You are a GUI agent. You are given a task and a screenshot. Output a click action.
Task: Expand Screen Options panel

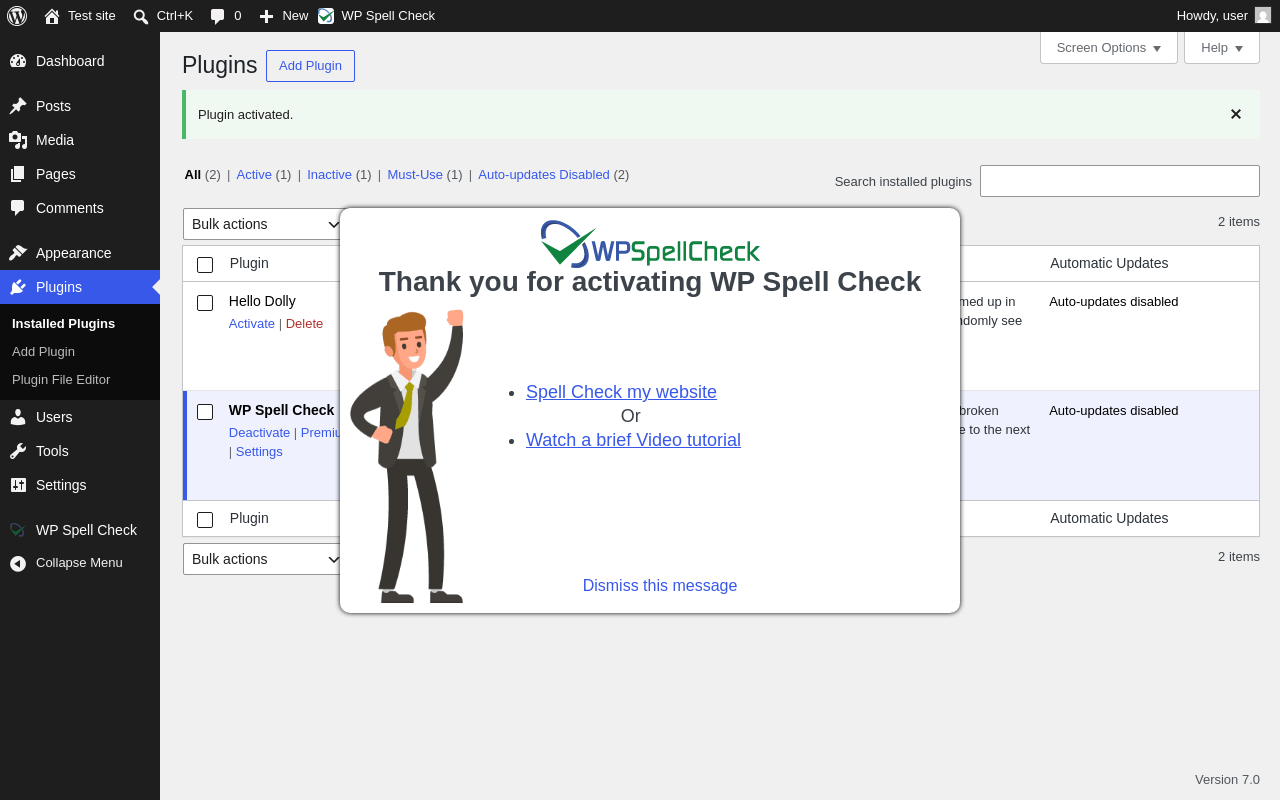pyautogui.click(x=1109, y=47)
